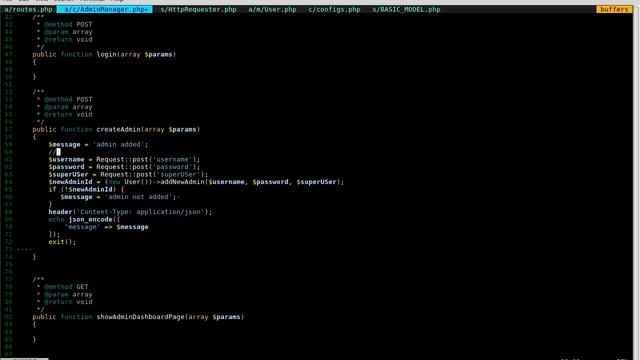Image resolution: width=640 pixels, height=360 pixels.
Task: Click the line "$message = 'admin added';"
Action: tap(98, 144)
